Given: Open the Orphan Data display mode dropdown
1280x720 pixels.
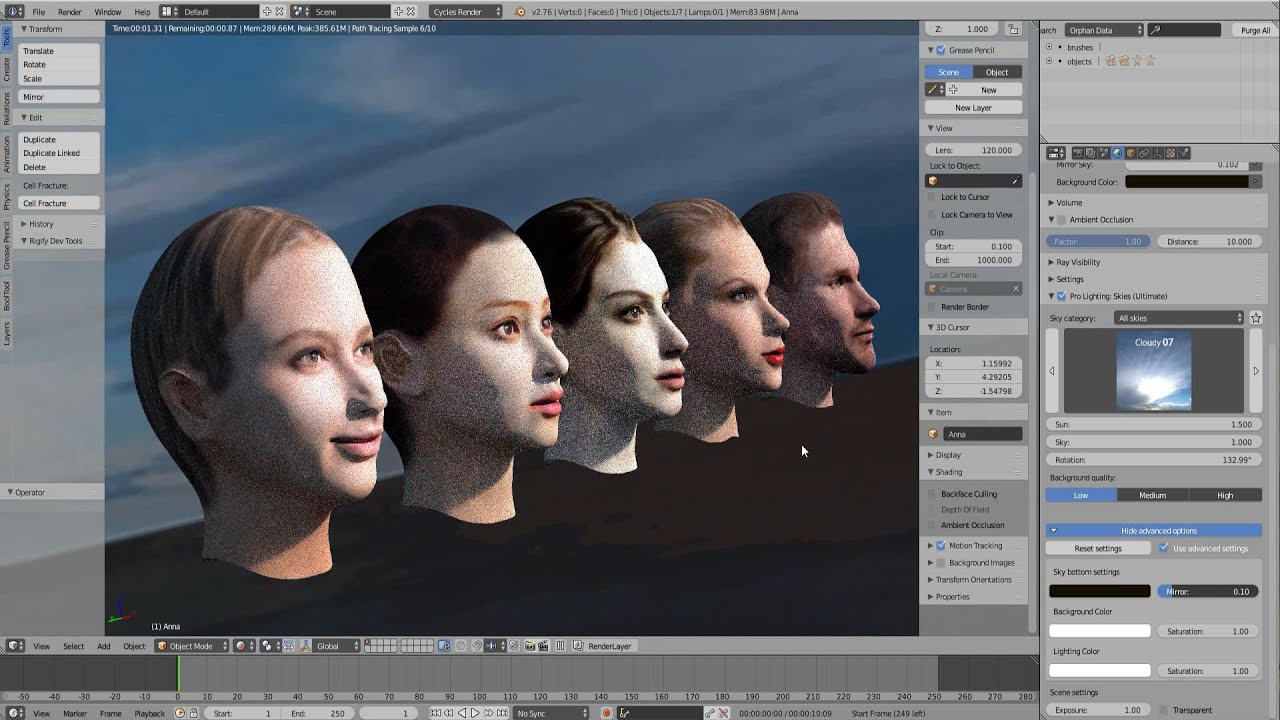Looking at the screenshot, I should pyautogui.click(x=1103, y=30).
